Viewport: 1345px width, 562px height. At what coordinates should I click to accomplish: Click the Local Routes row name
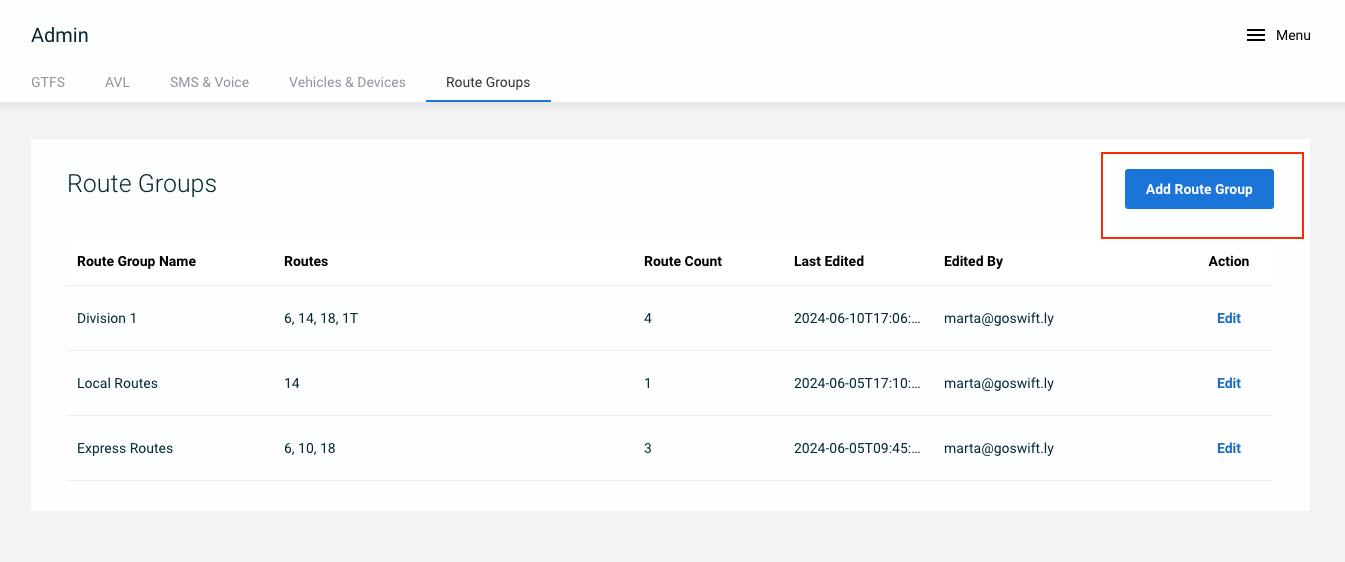tap(117, 383)
